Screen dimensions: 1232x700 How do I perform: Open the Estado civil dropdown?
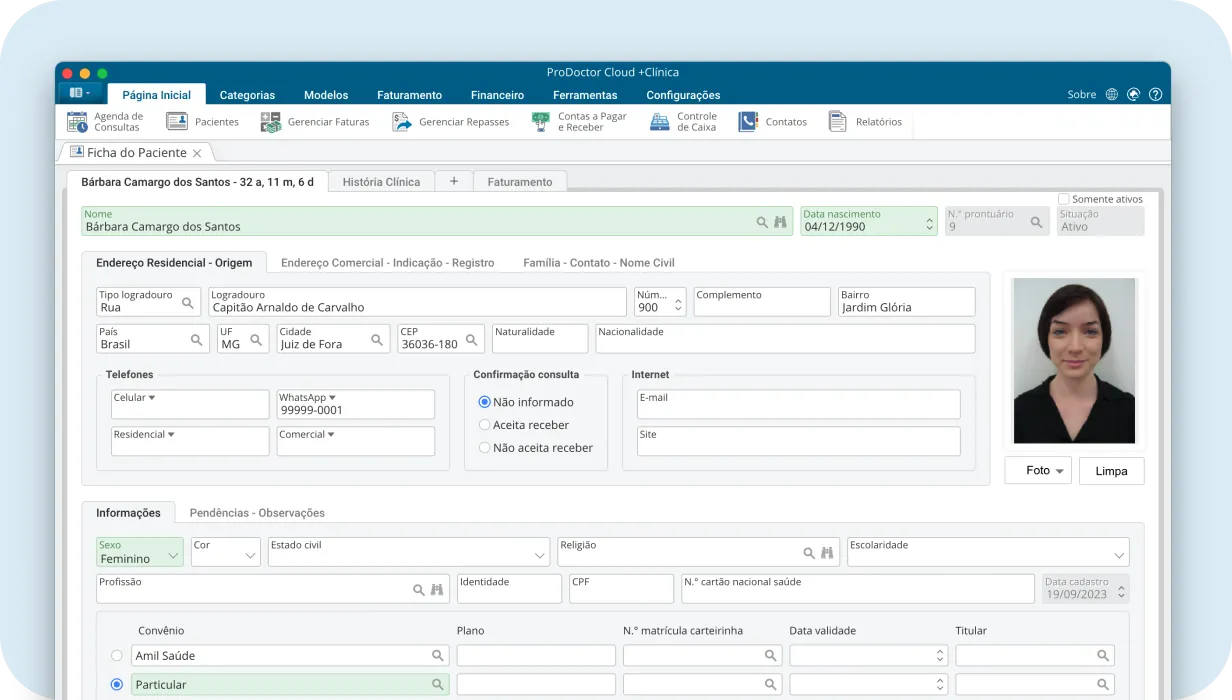[539, 555]
